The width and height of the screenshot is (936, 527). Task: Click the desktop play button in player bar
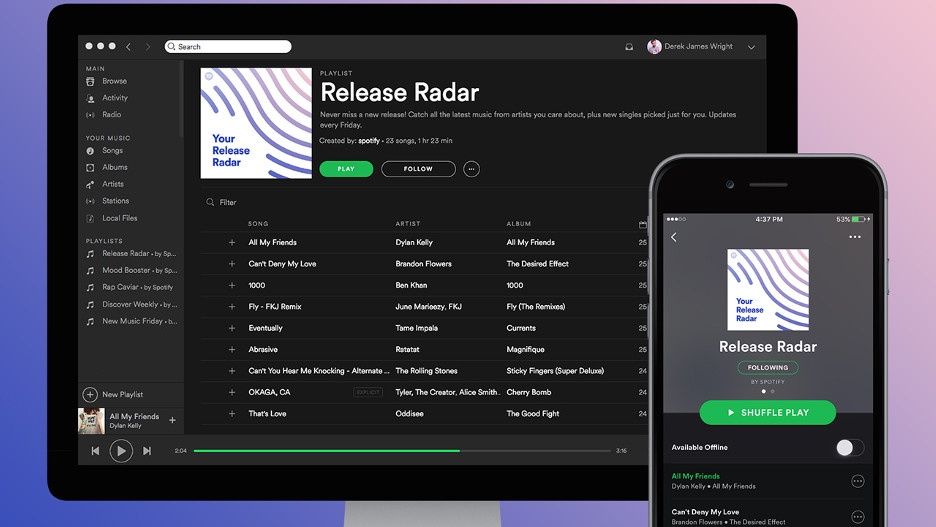[121, 451]
